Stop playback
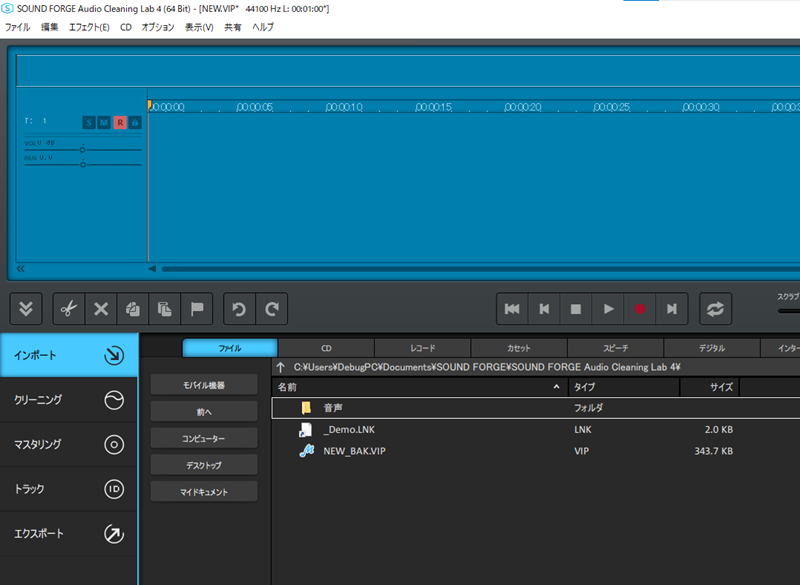This screenshot has width=800, height=585. [x=576, y=309]
